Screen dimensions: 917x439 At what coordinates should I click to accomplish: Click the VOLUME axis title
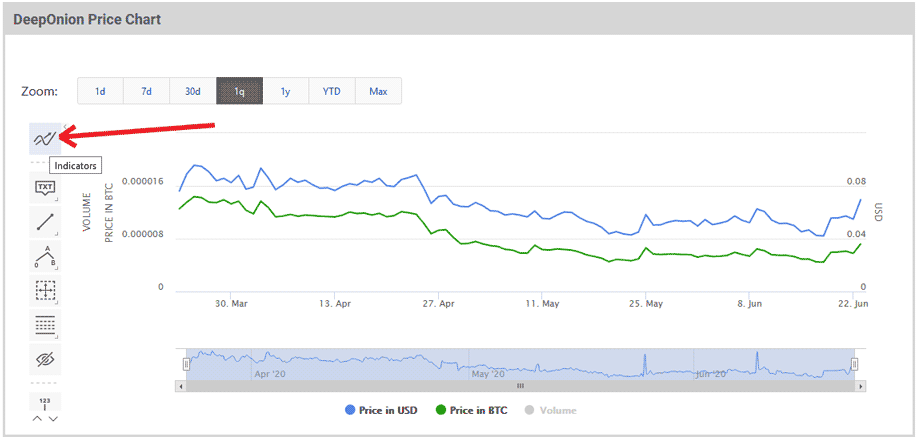88,212
